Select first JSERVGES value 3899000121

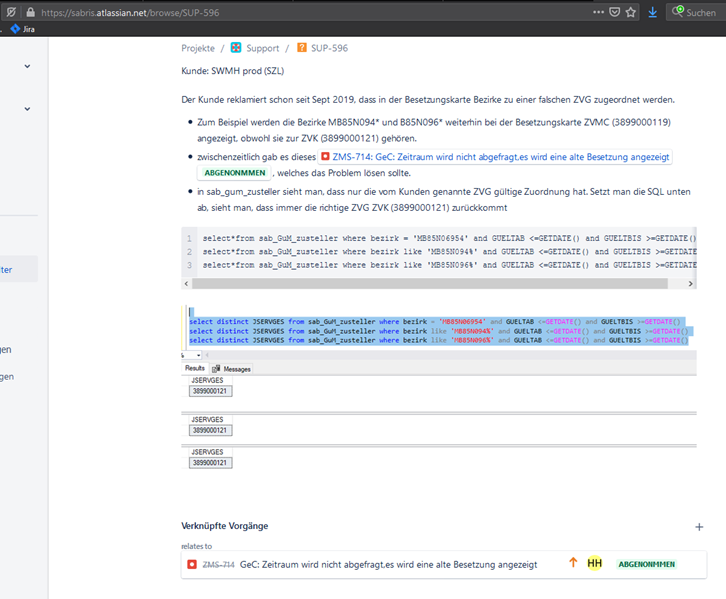tap(210, 391)
